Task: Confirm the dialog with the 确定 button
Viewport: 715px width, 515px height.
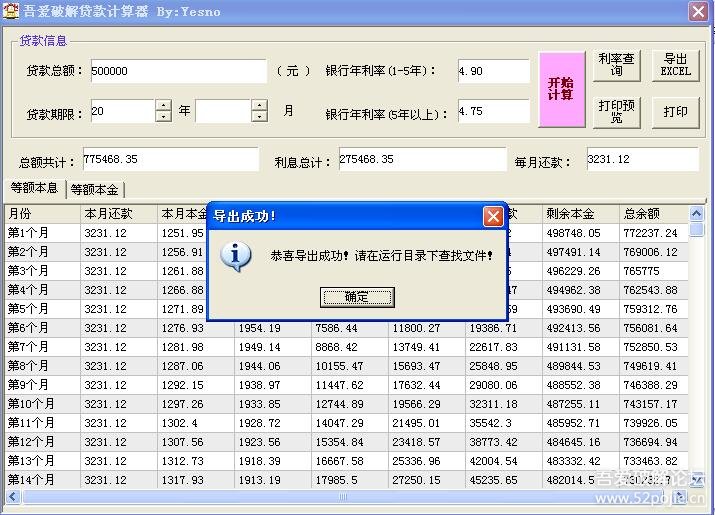Action: [357, 297]
